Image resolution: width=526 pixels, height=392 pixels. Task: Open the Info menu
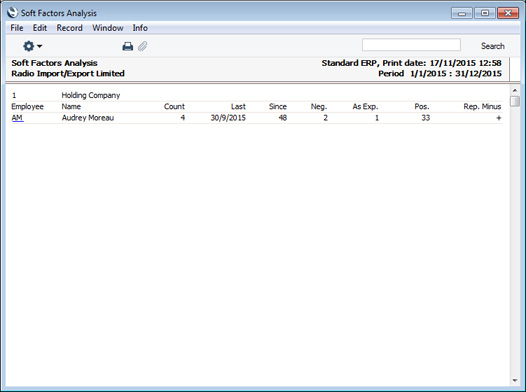click(x=140, y=28)
